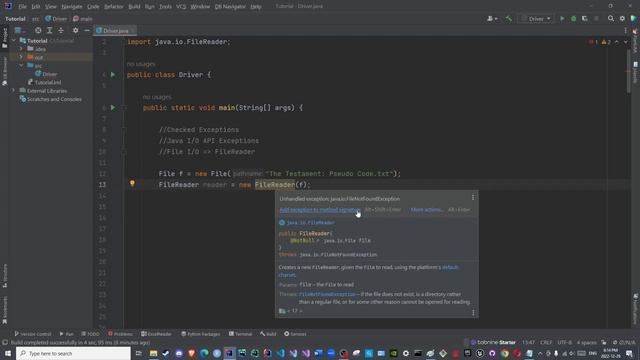Open the File menu
This screenshot has height=360, width=640.
click(22, 7)
